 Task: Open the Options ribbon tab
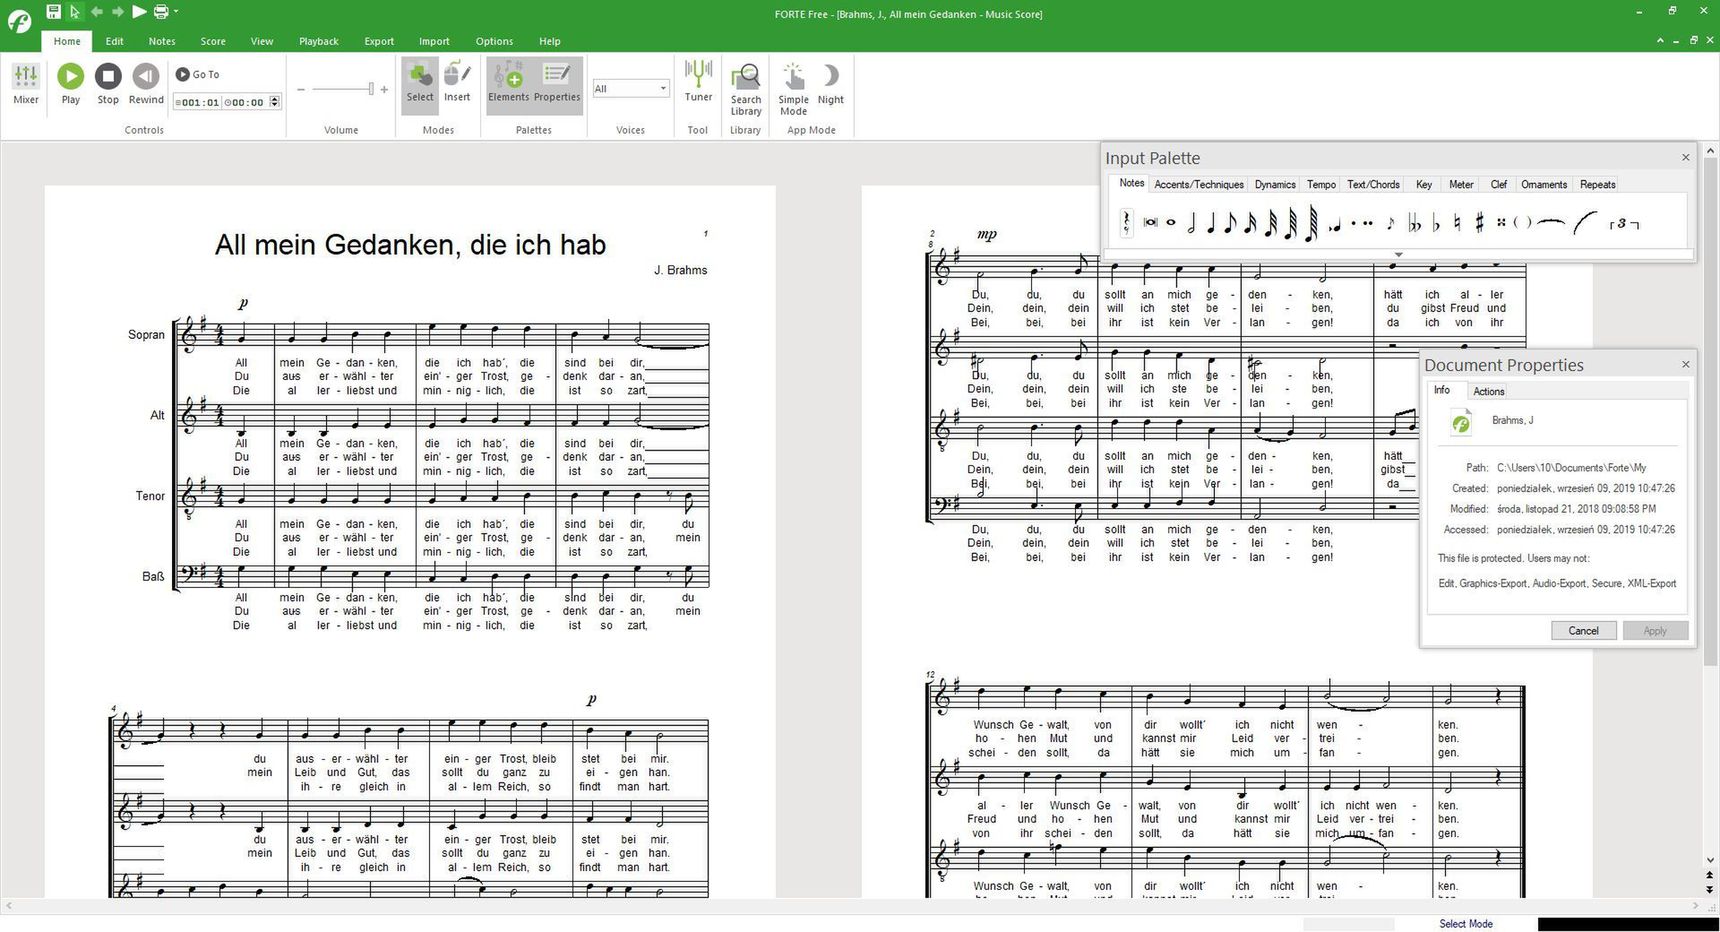494,41
